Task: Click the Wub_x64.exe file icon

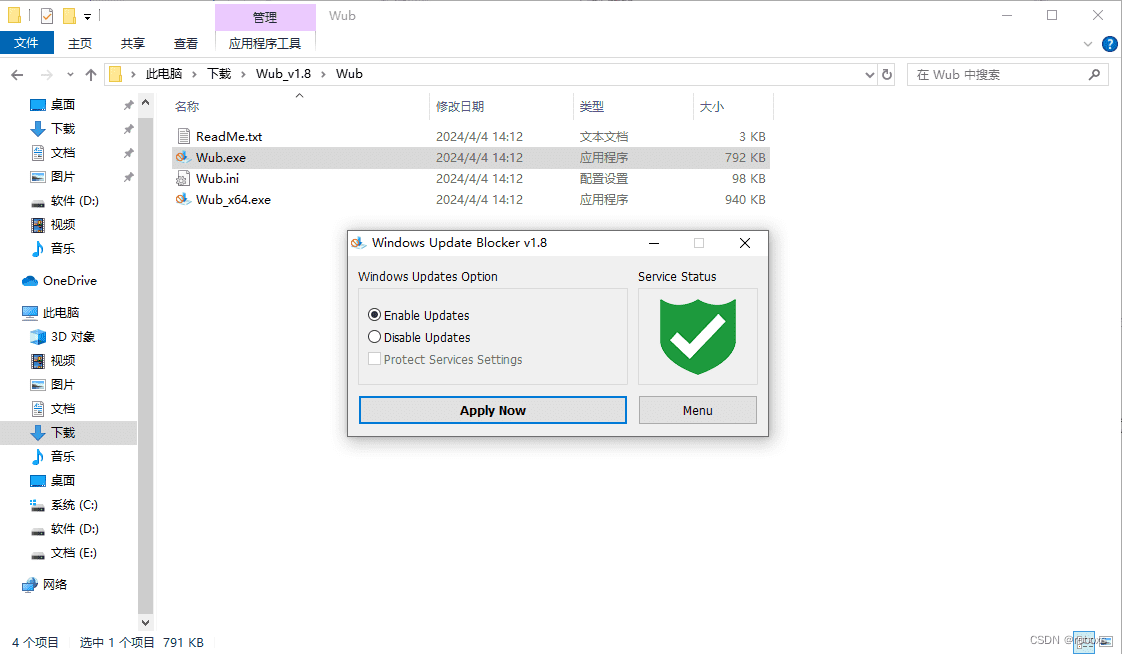Action: click(183, 200)
